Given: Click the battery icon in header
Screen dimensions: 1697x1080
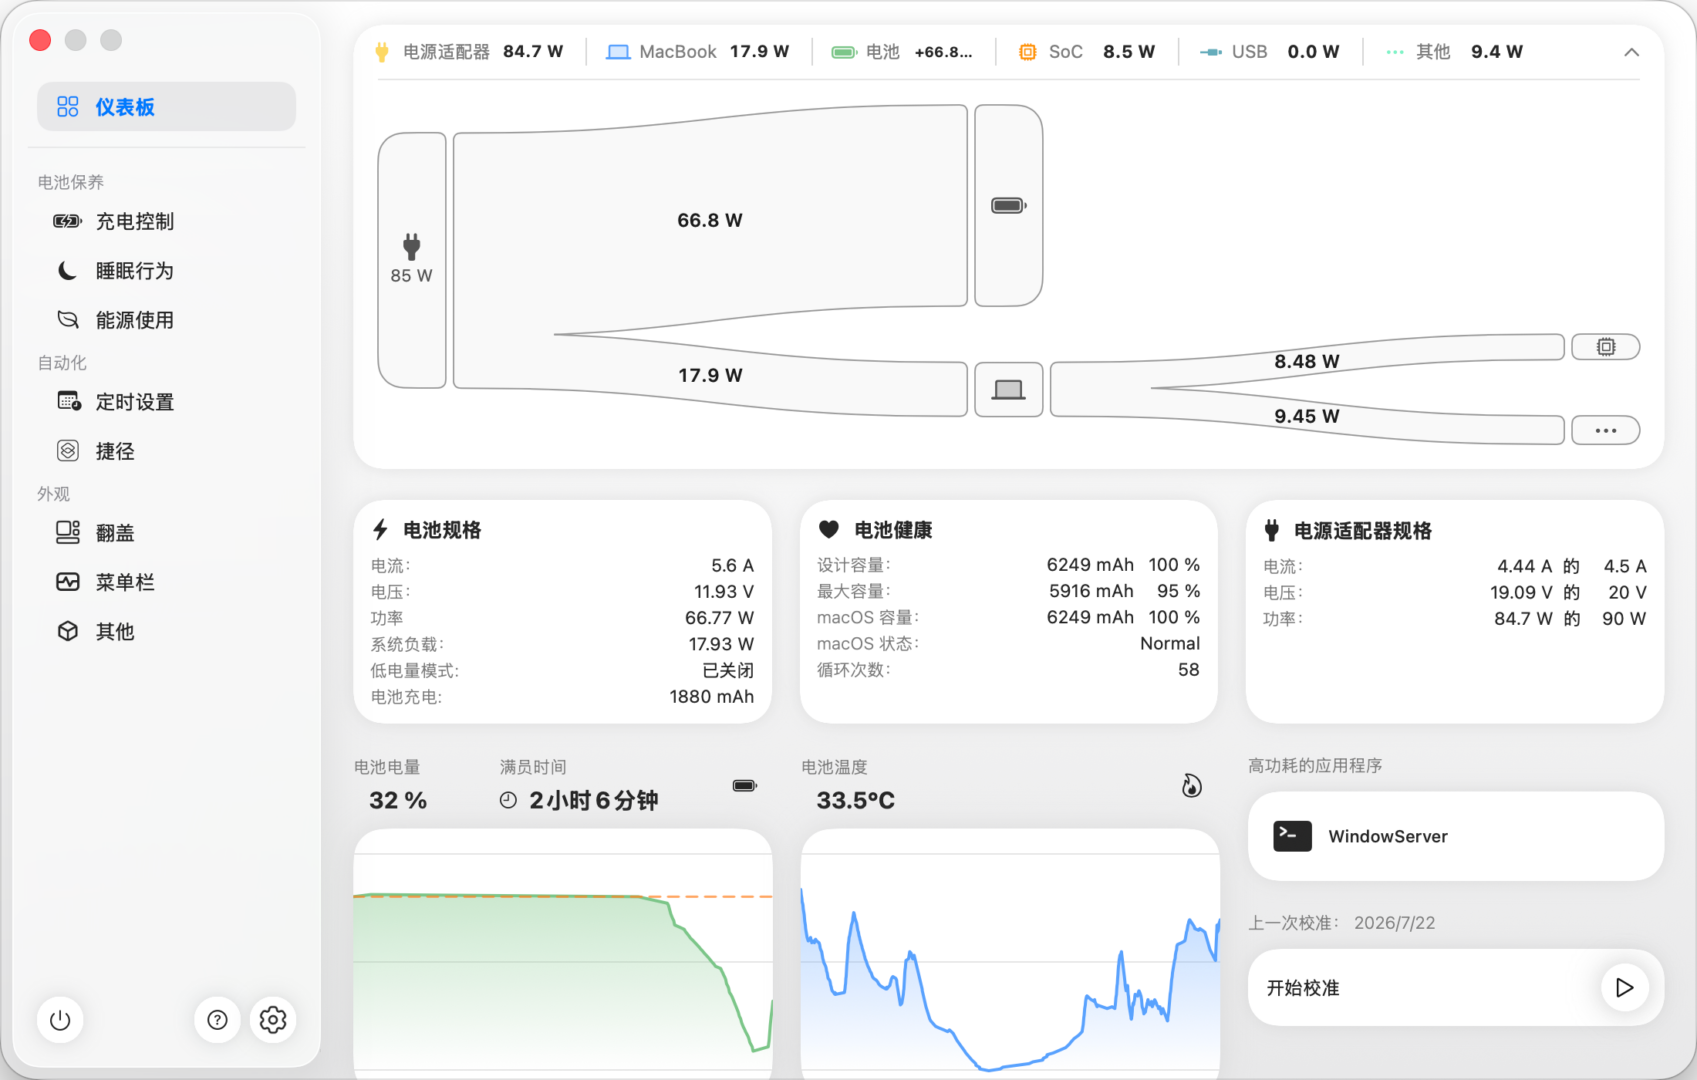Looking at the screenshot, I should pos(844,52).
